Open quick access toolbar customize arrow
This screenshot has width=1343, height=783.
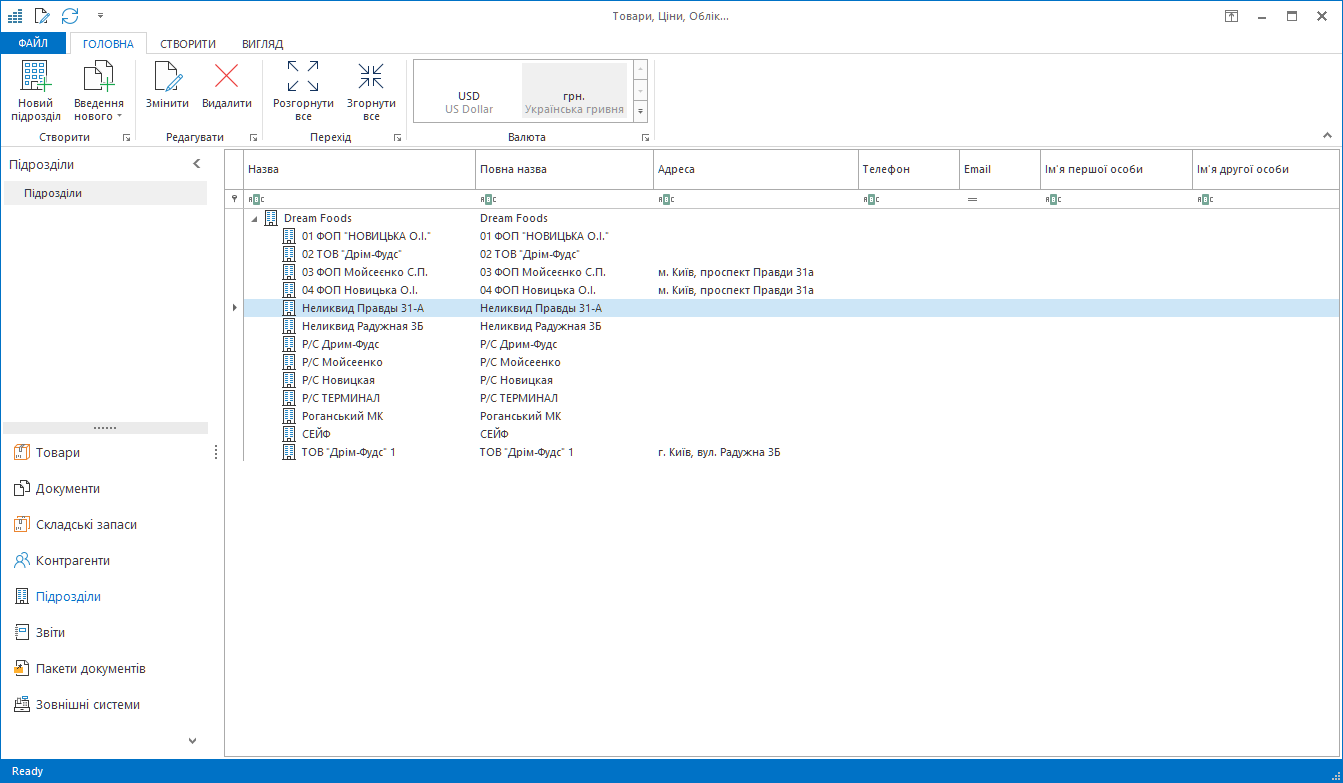tap(100, 16)
